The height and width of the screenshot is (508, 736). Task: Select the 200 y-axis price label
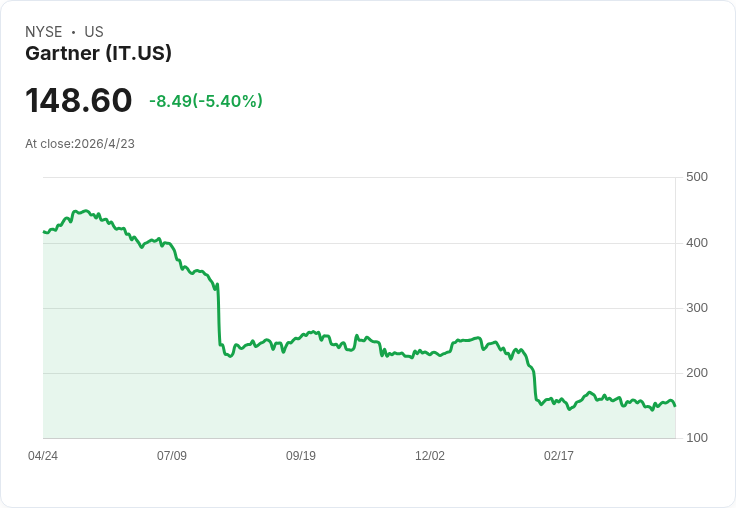697,373
